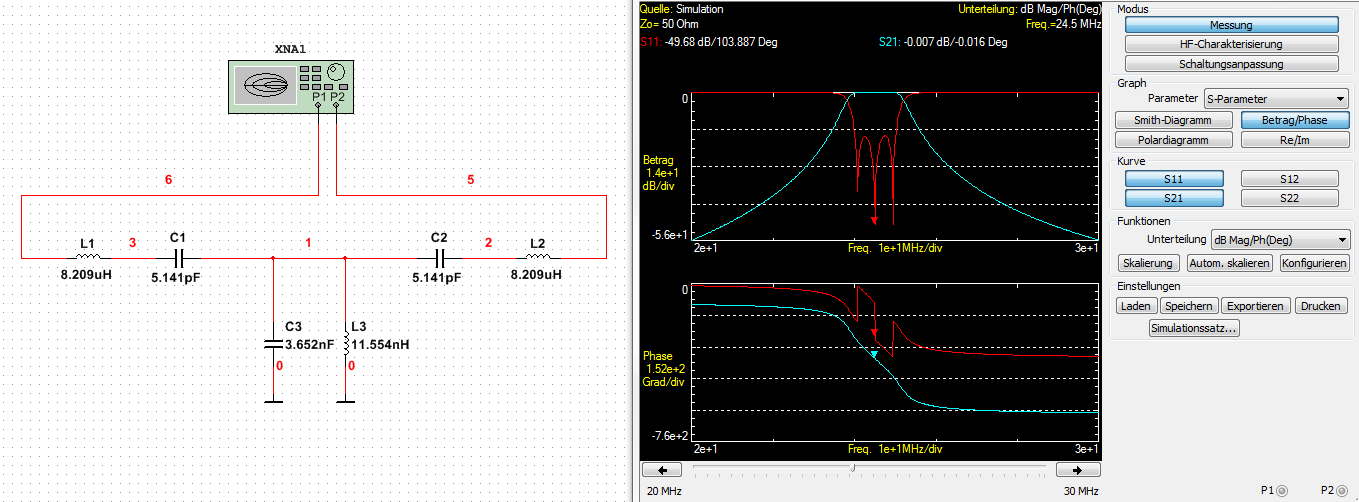
Task: Click the P2 port indicator
Action: pyautogui.click(x=1342, y=490)
